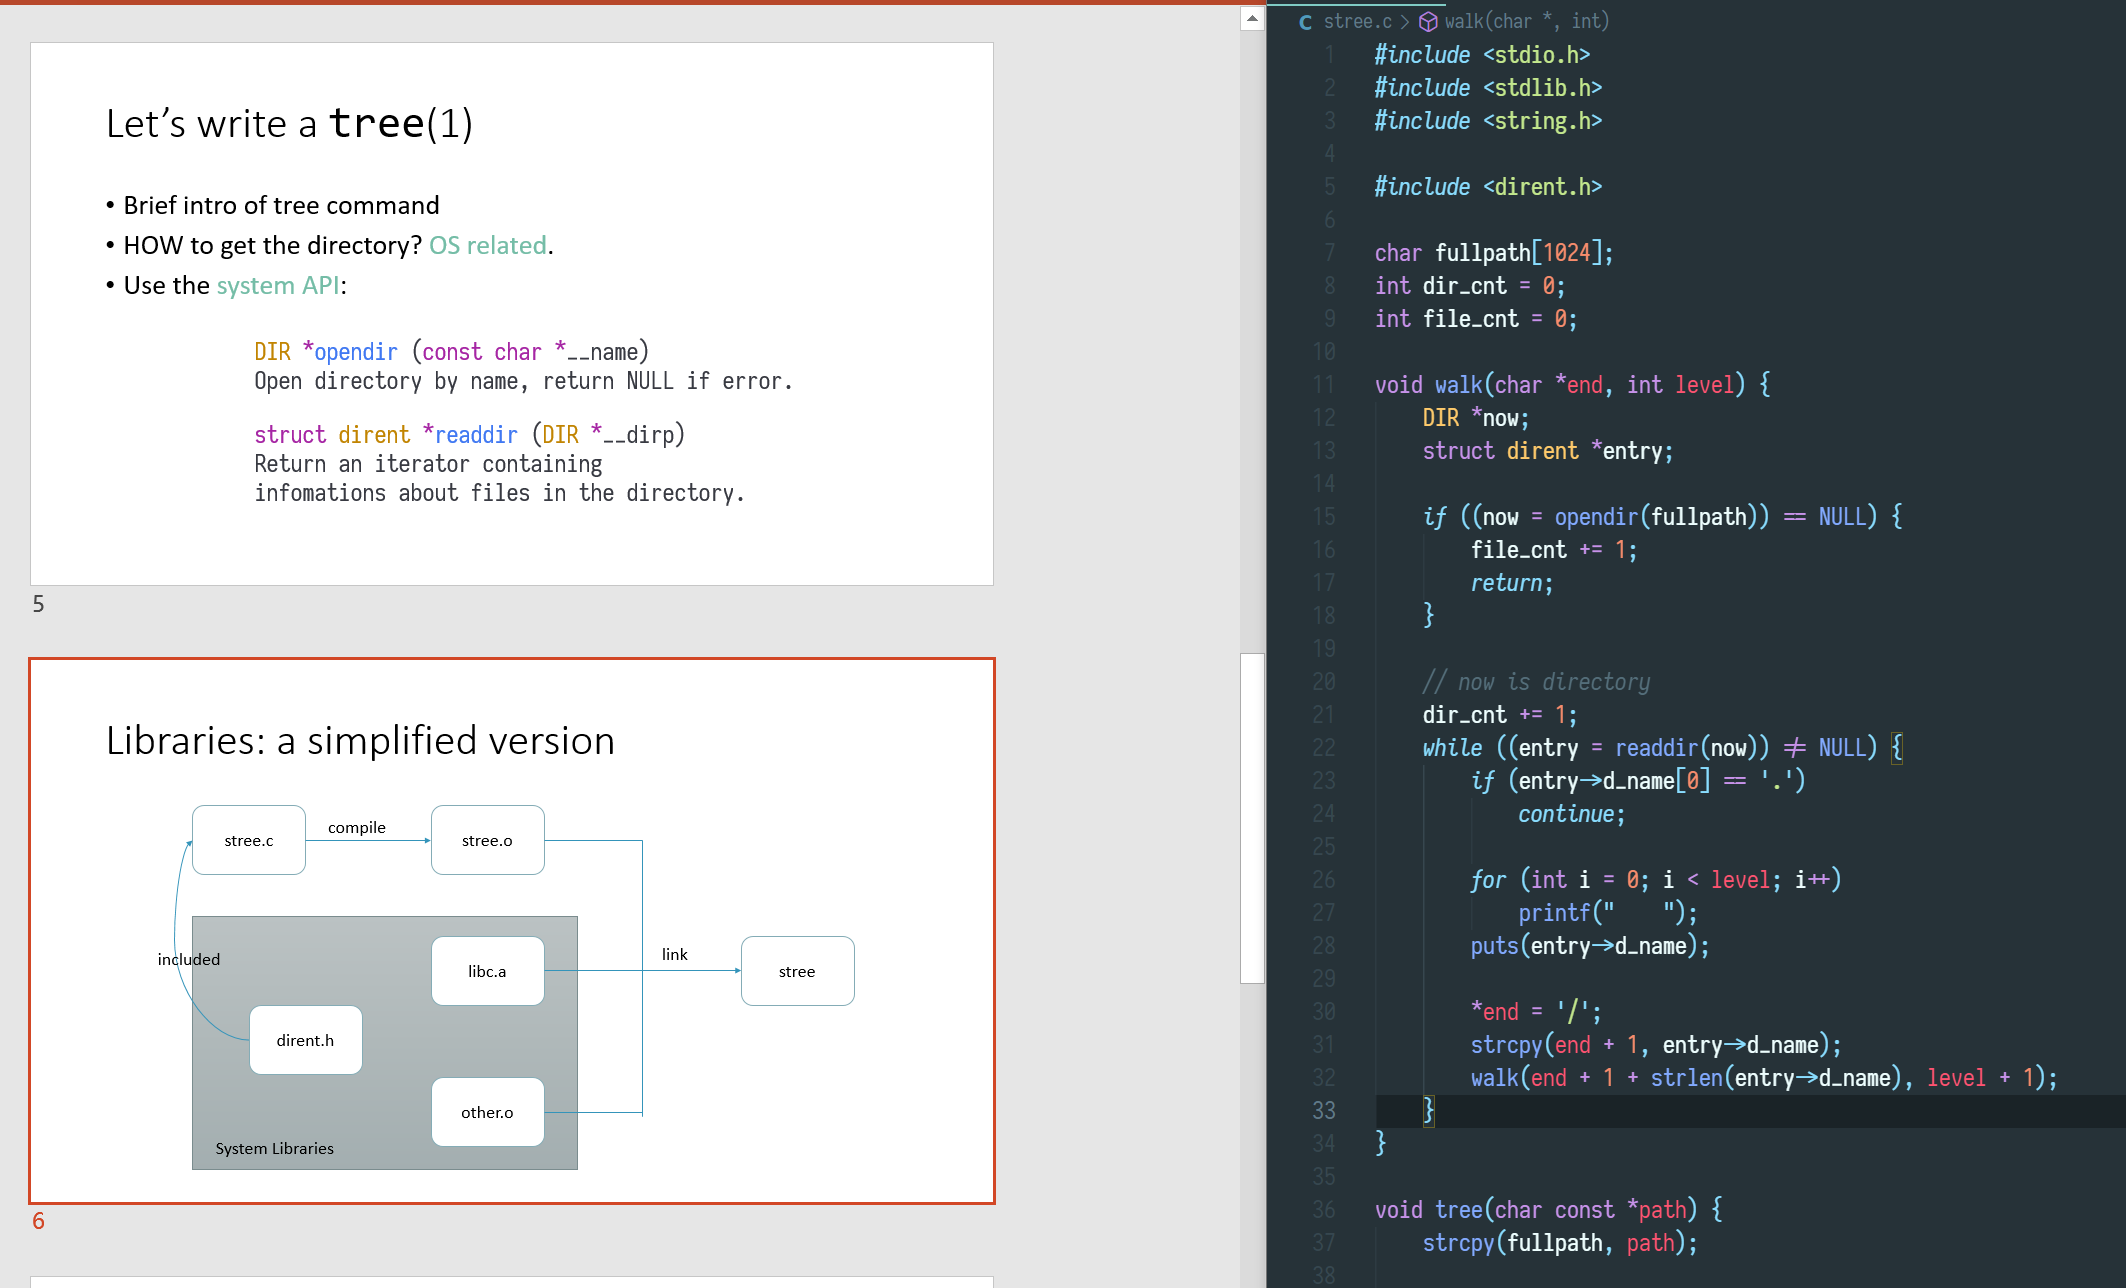2126x1288 pixels.
Task: Click the slide panel vertical scrollbar thumb
Action: [x=1252, y=818]
